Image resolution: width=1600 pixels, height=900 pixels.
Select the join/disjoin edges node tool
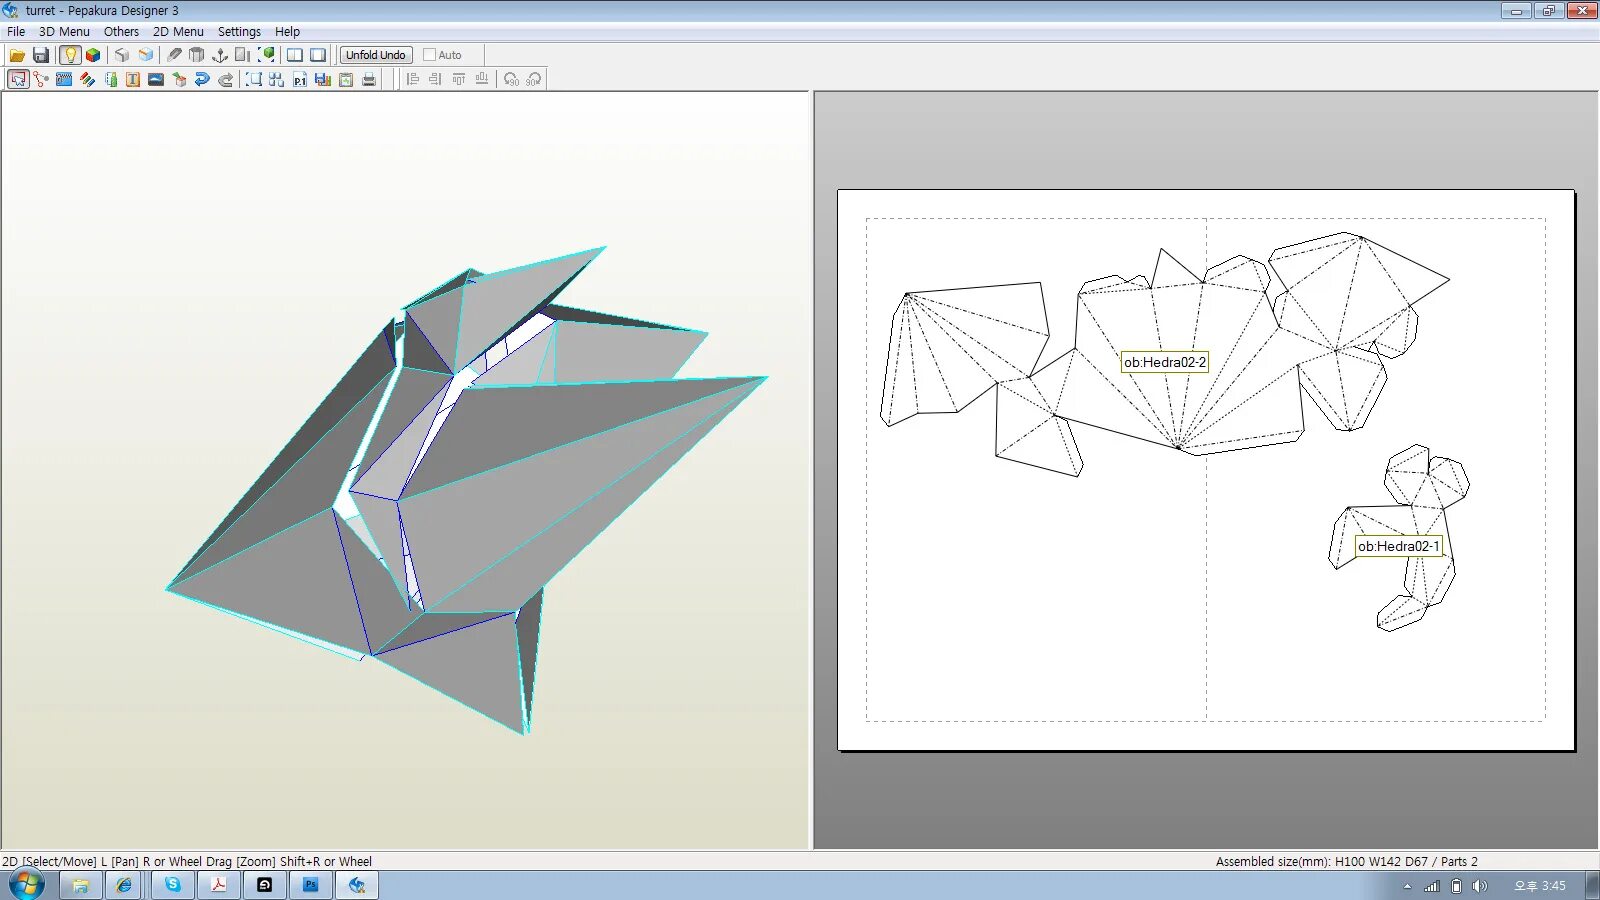click(41, 79)
